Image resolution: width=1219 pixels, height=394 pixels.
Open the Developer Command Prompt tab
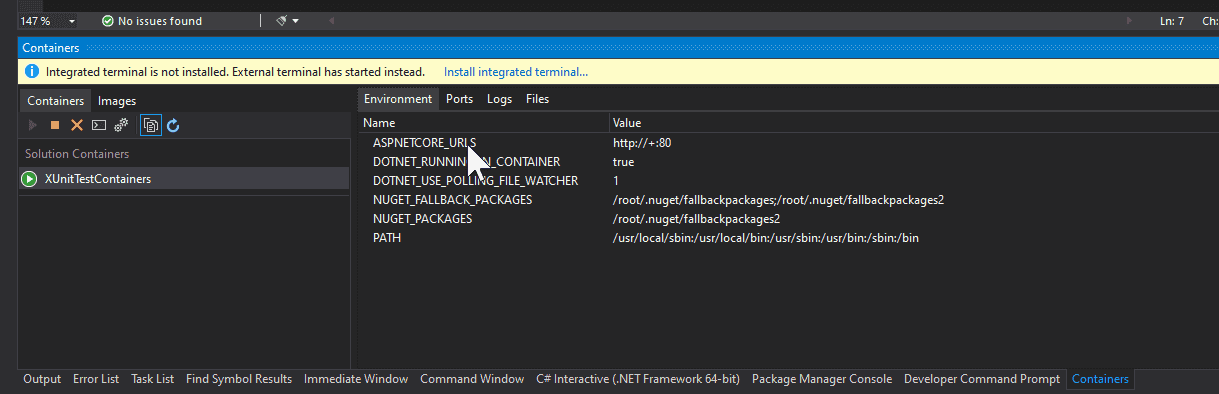tap(982, 379)
